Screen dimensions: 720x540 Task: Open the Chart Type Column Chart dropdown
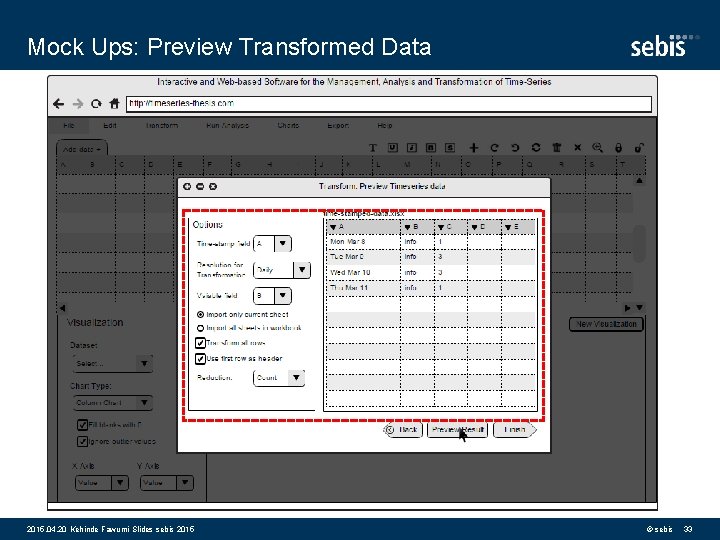coord(112,403)
